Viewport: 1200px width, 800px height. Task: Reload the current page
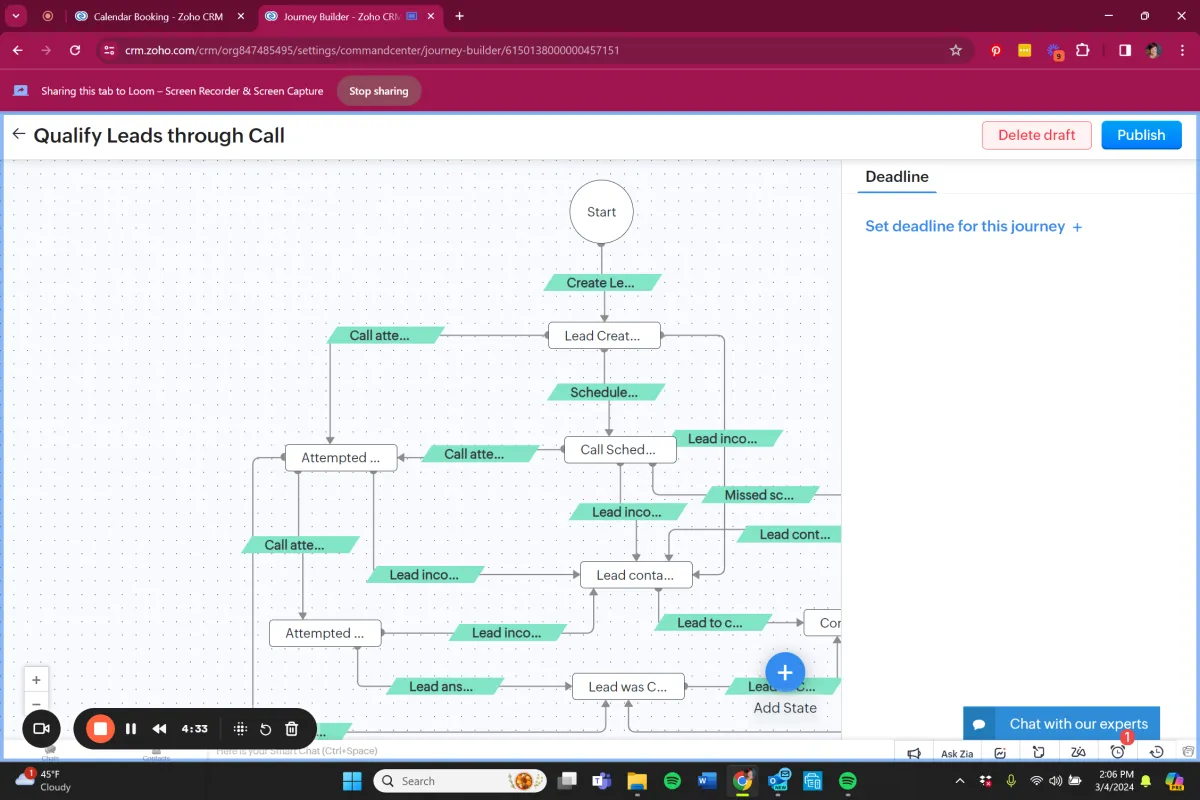tap(75, 50)
